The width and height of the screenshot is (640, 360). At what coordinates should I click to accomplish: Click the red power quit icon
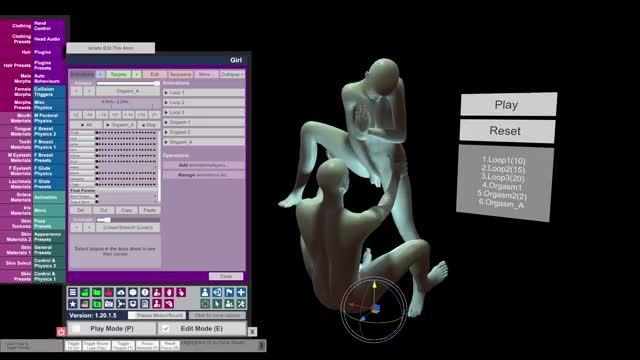pos(61,332)
